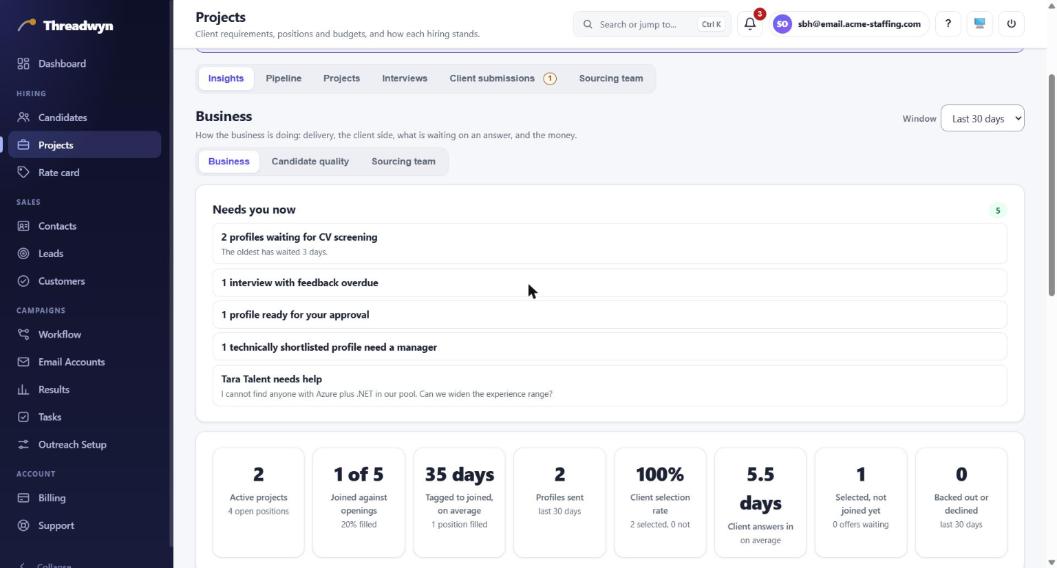Click the Active projects stat card
The height and width of the screenshot is (568, 1057).
(258, 503)
